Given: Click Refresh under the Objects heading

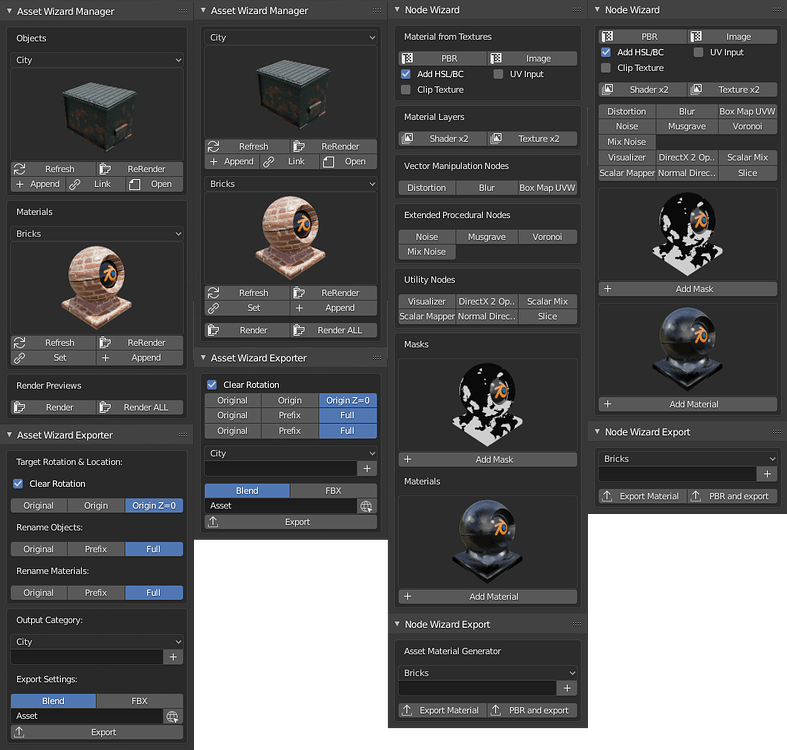Looking at the screenshot, I should [53, 169].
